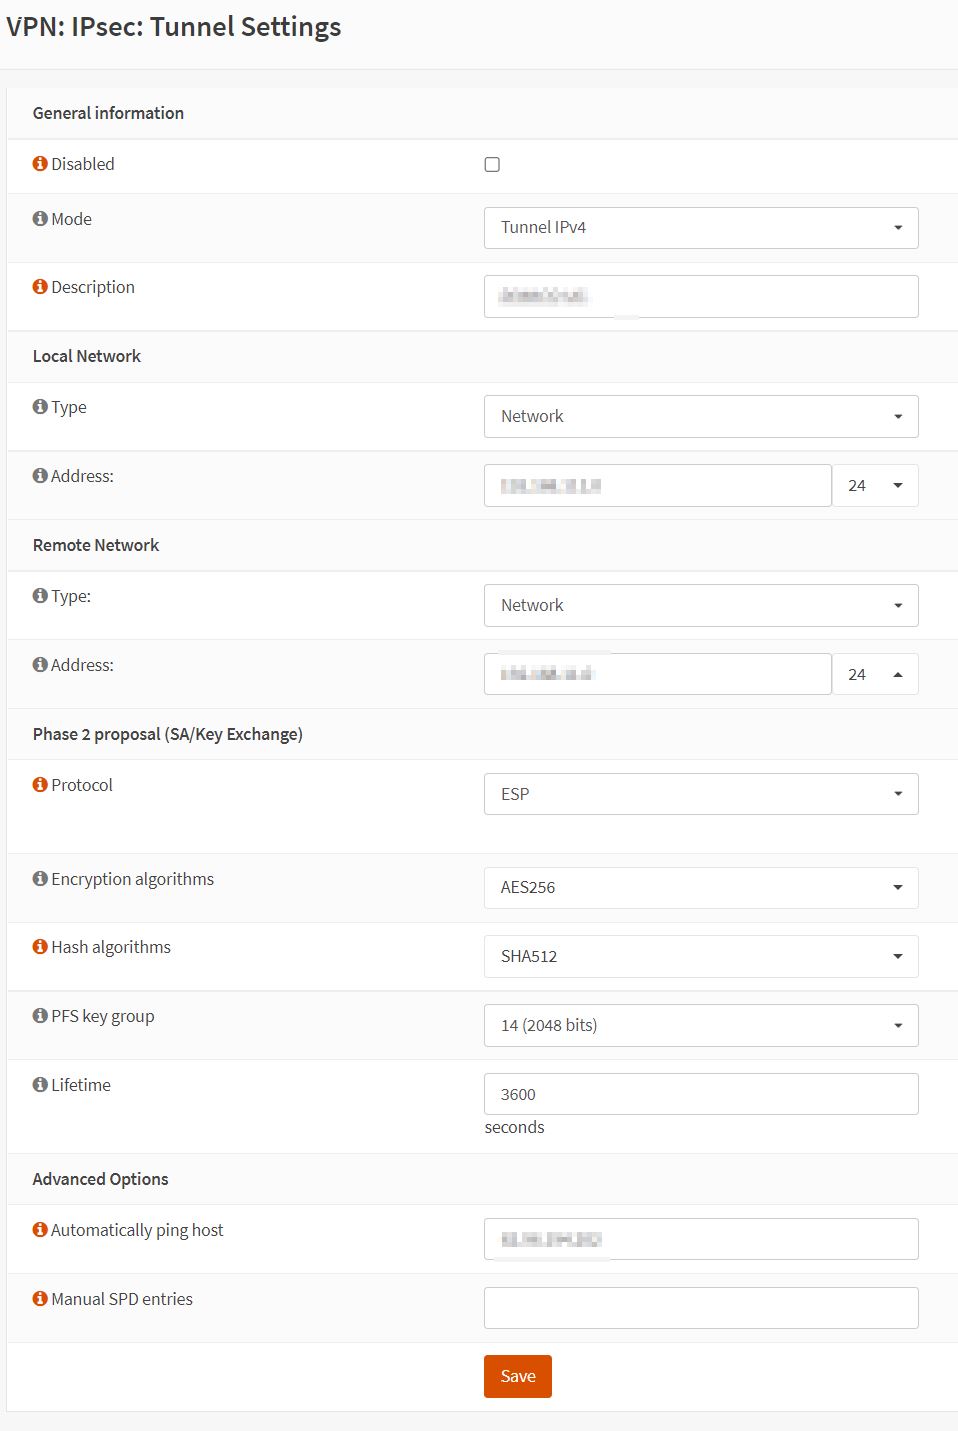Click the Lifetime seconds input field
Viewport: 958px width, 1431px height.
[x=700, y=1095]
